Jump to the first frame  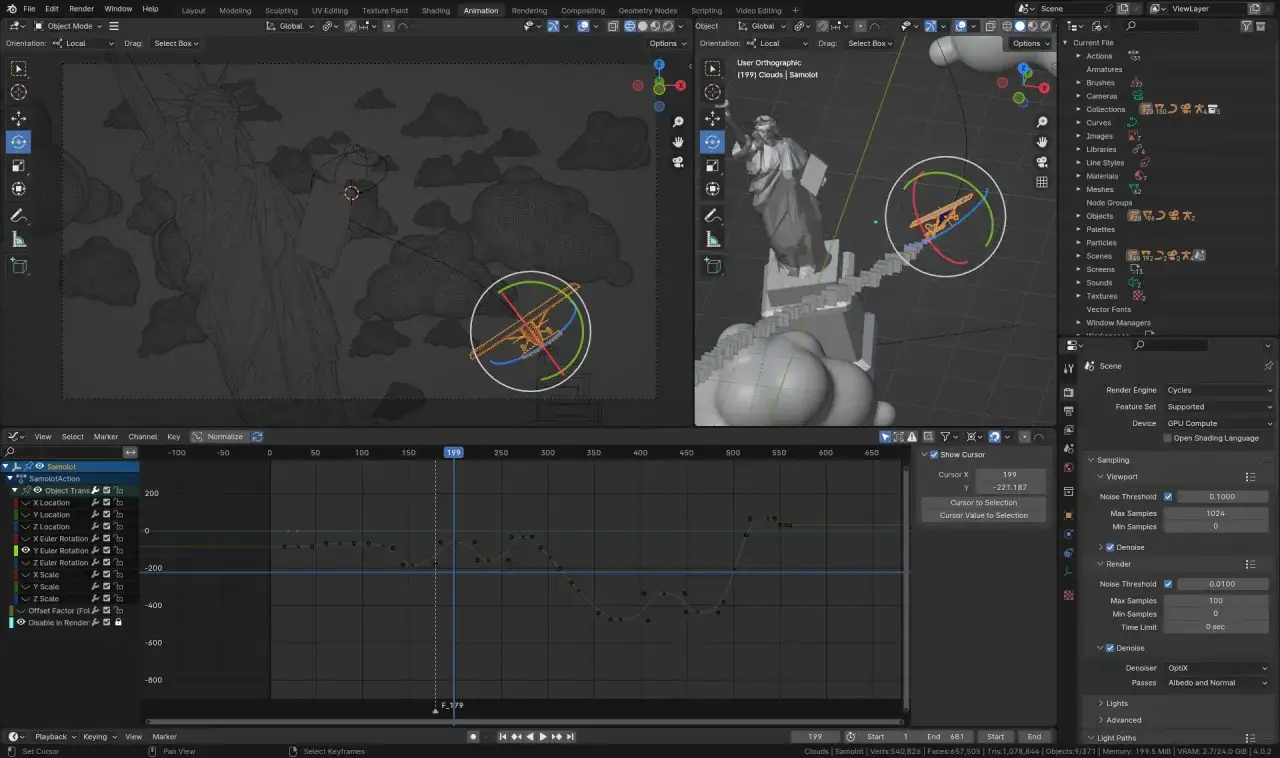tap(503, 737)
